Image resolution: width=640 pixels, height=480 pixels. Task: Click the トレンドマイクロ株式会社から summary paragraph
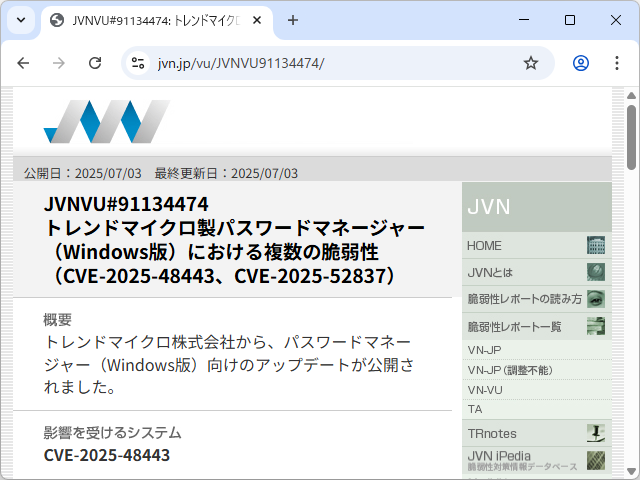[x=229, y=364]
